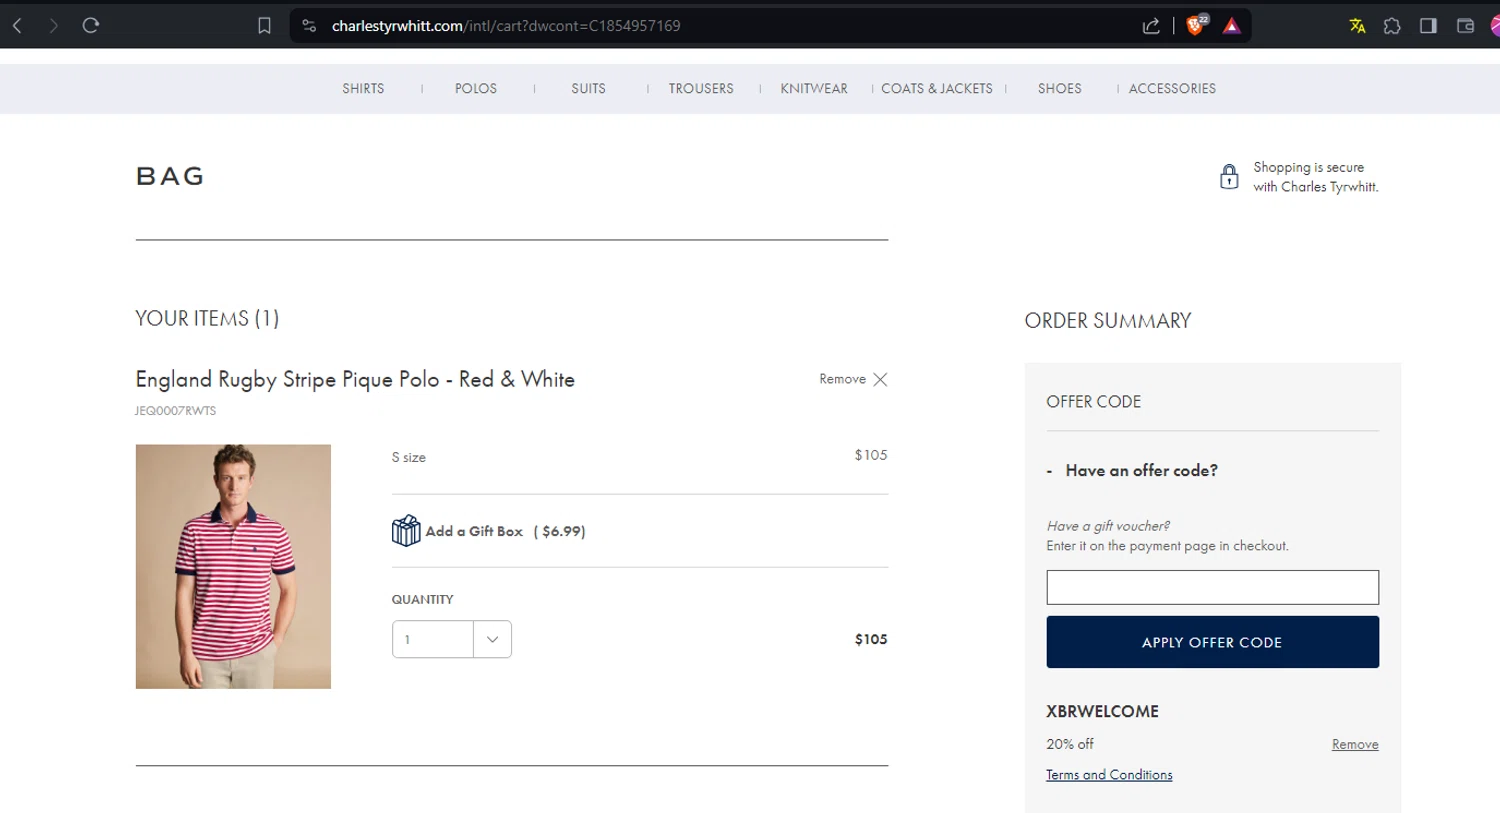Screen dimensions: 1500x813
Task: Click the '20% off' discount text
Action: [1070, 744]
